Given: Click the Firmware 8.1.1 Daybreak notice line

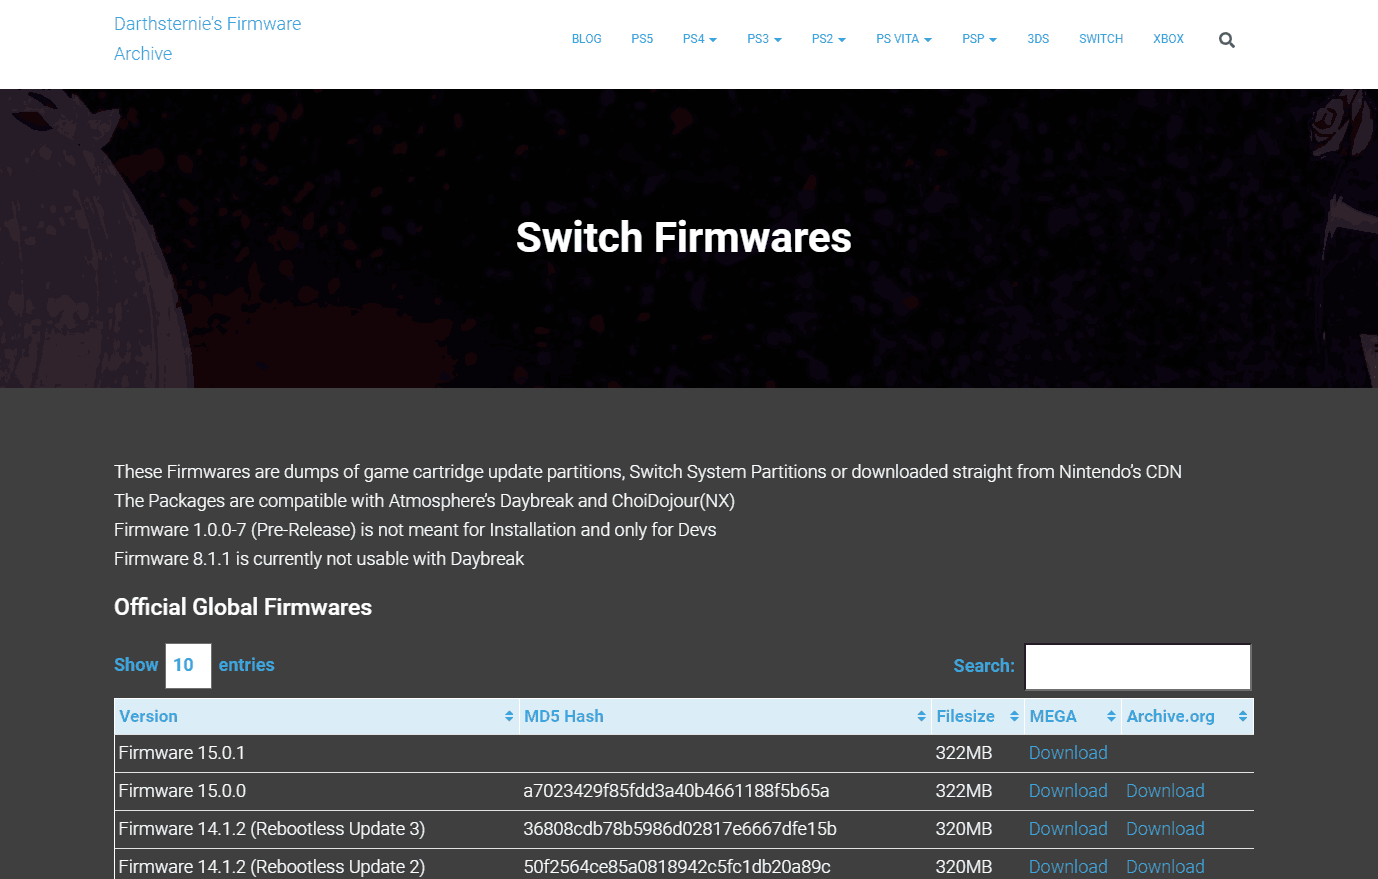Looking at the screenshot, I should coord(319,559).
